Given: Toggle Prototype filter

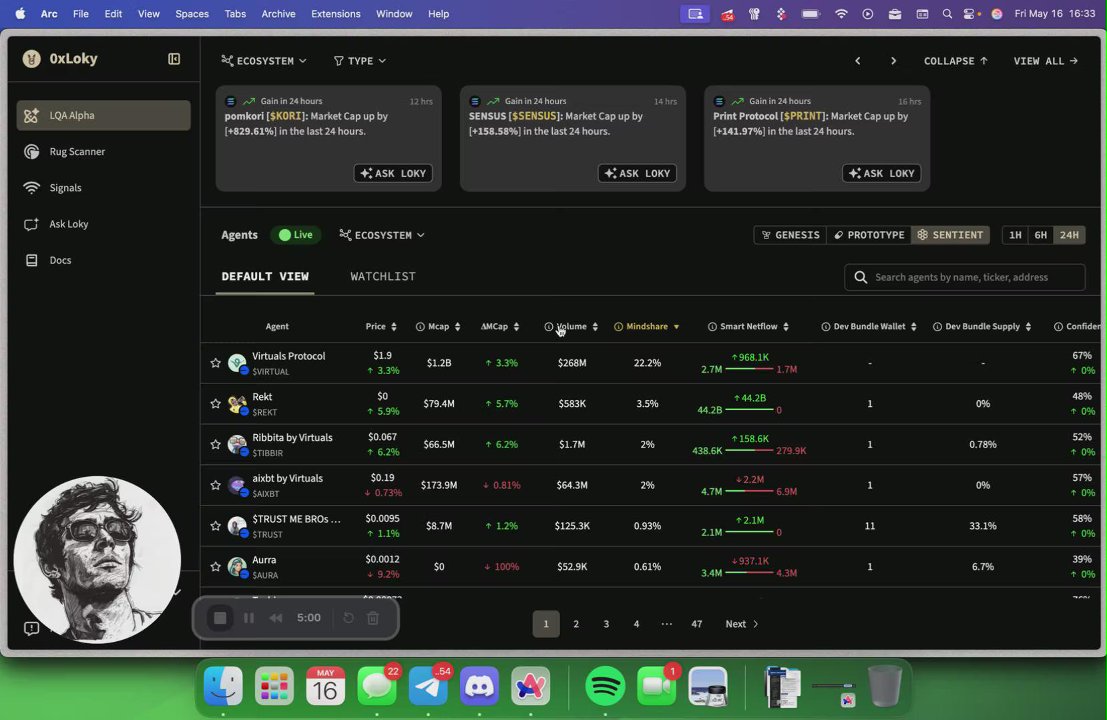Looking at the screenshot, I should [868, 235].
